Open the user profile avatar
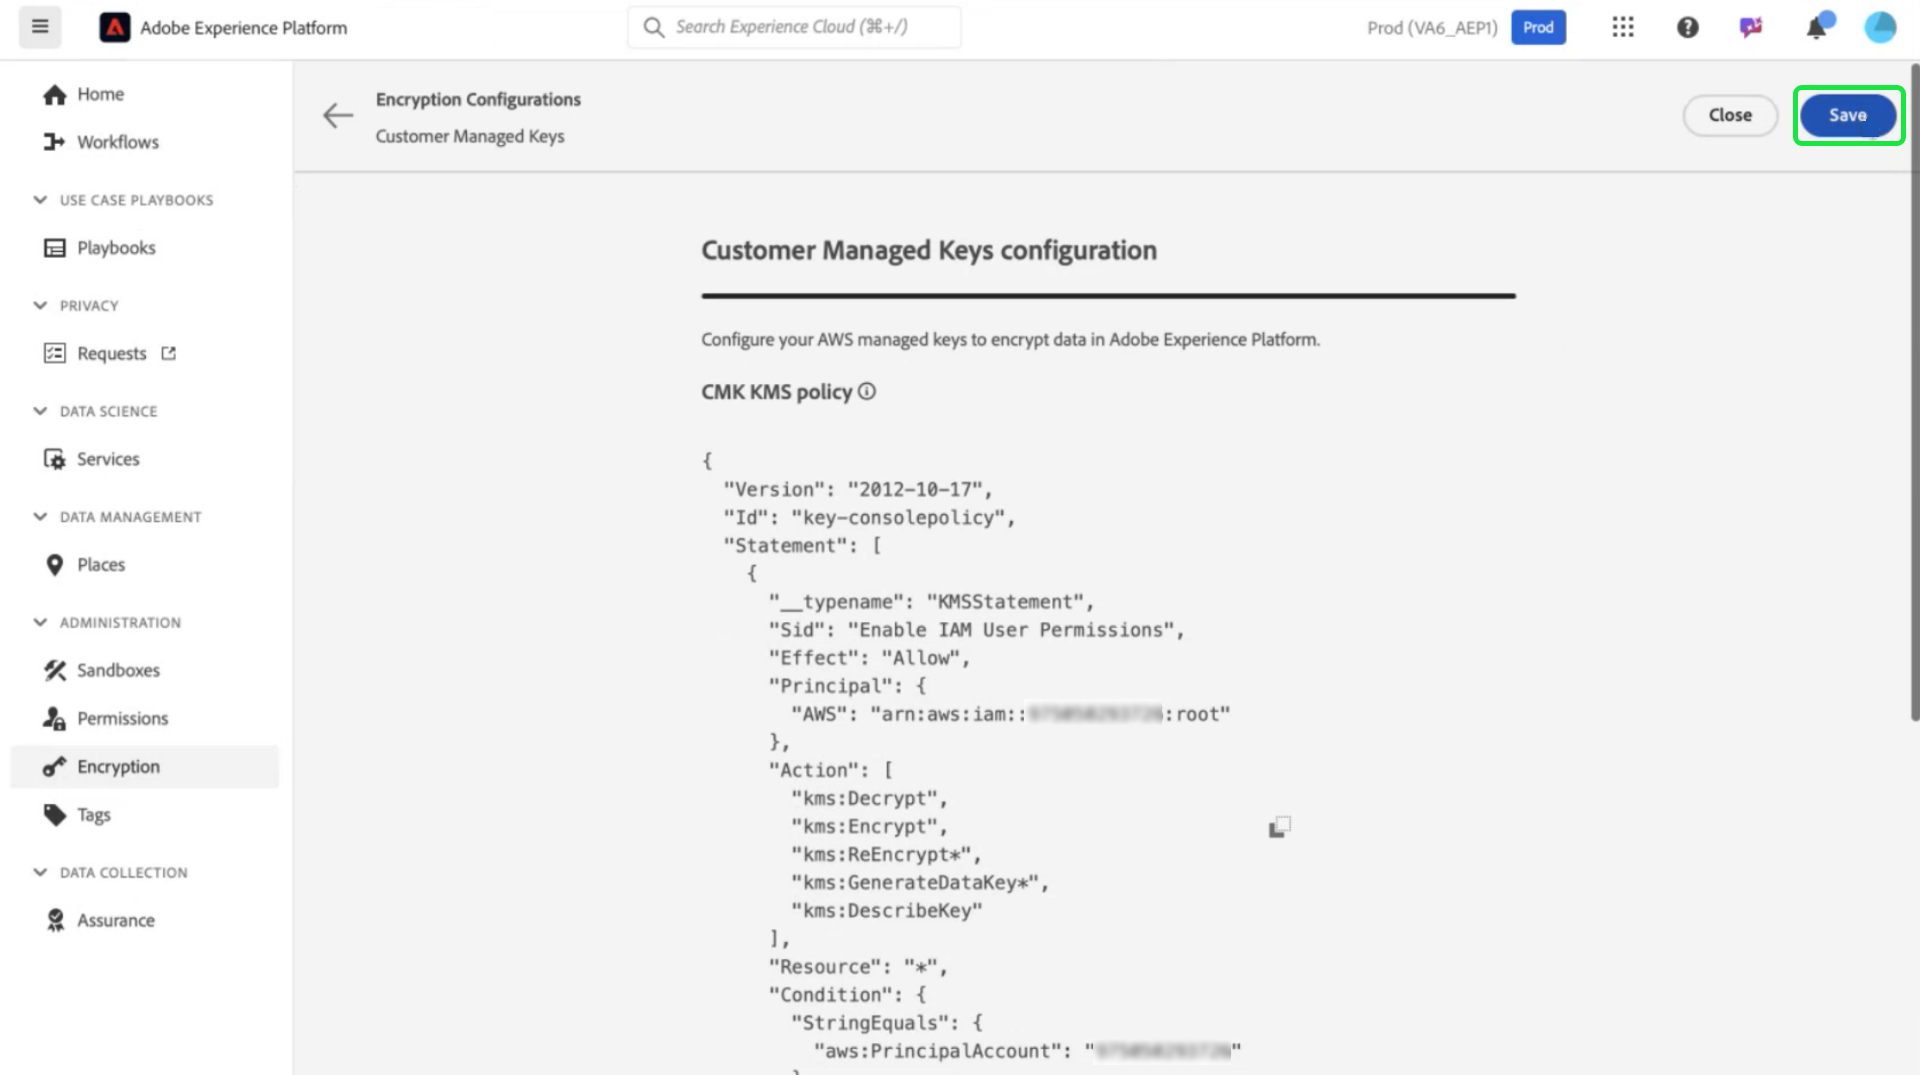Screen dimensions: 1920x1075 pyautogui.click(x=1880, y=27)
